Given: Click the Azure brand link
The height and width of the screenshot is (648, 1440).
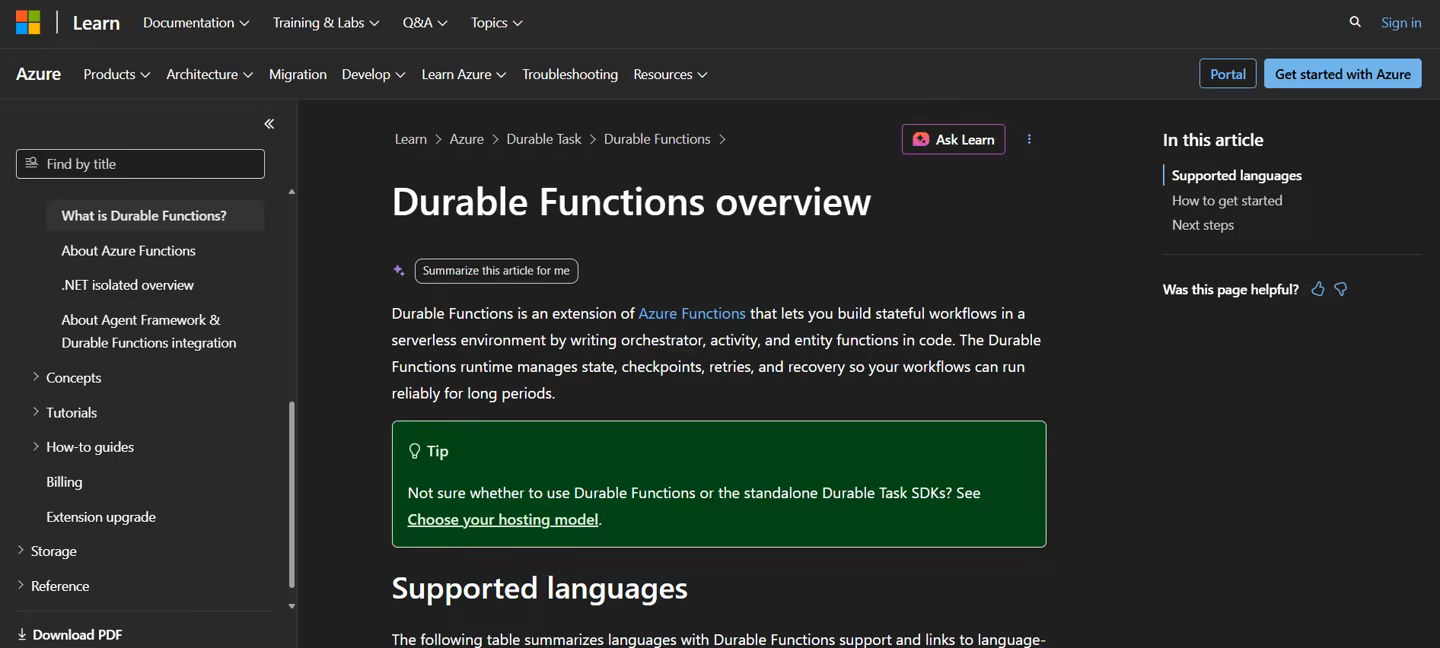Looking at the screenshot, I should click(38, 74).
